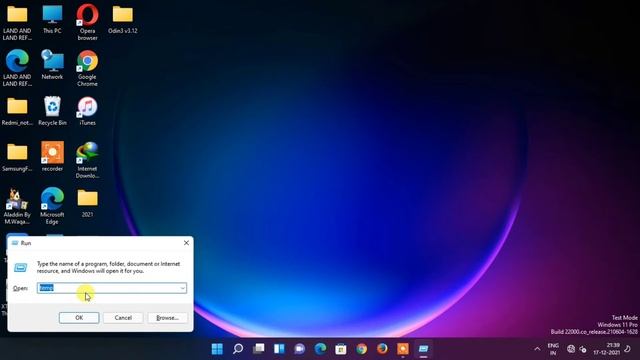Open the Widgets taskbar button
Image resolution: width=640 pixels, height=360 pixels.
[x=279, y=349]
